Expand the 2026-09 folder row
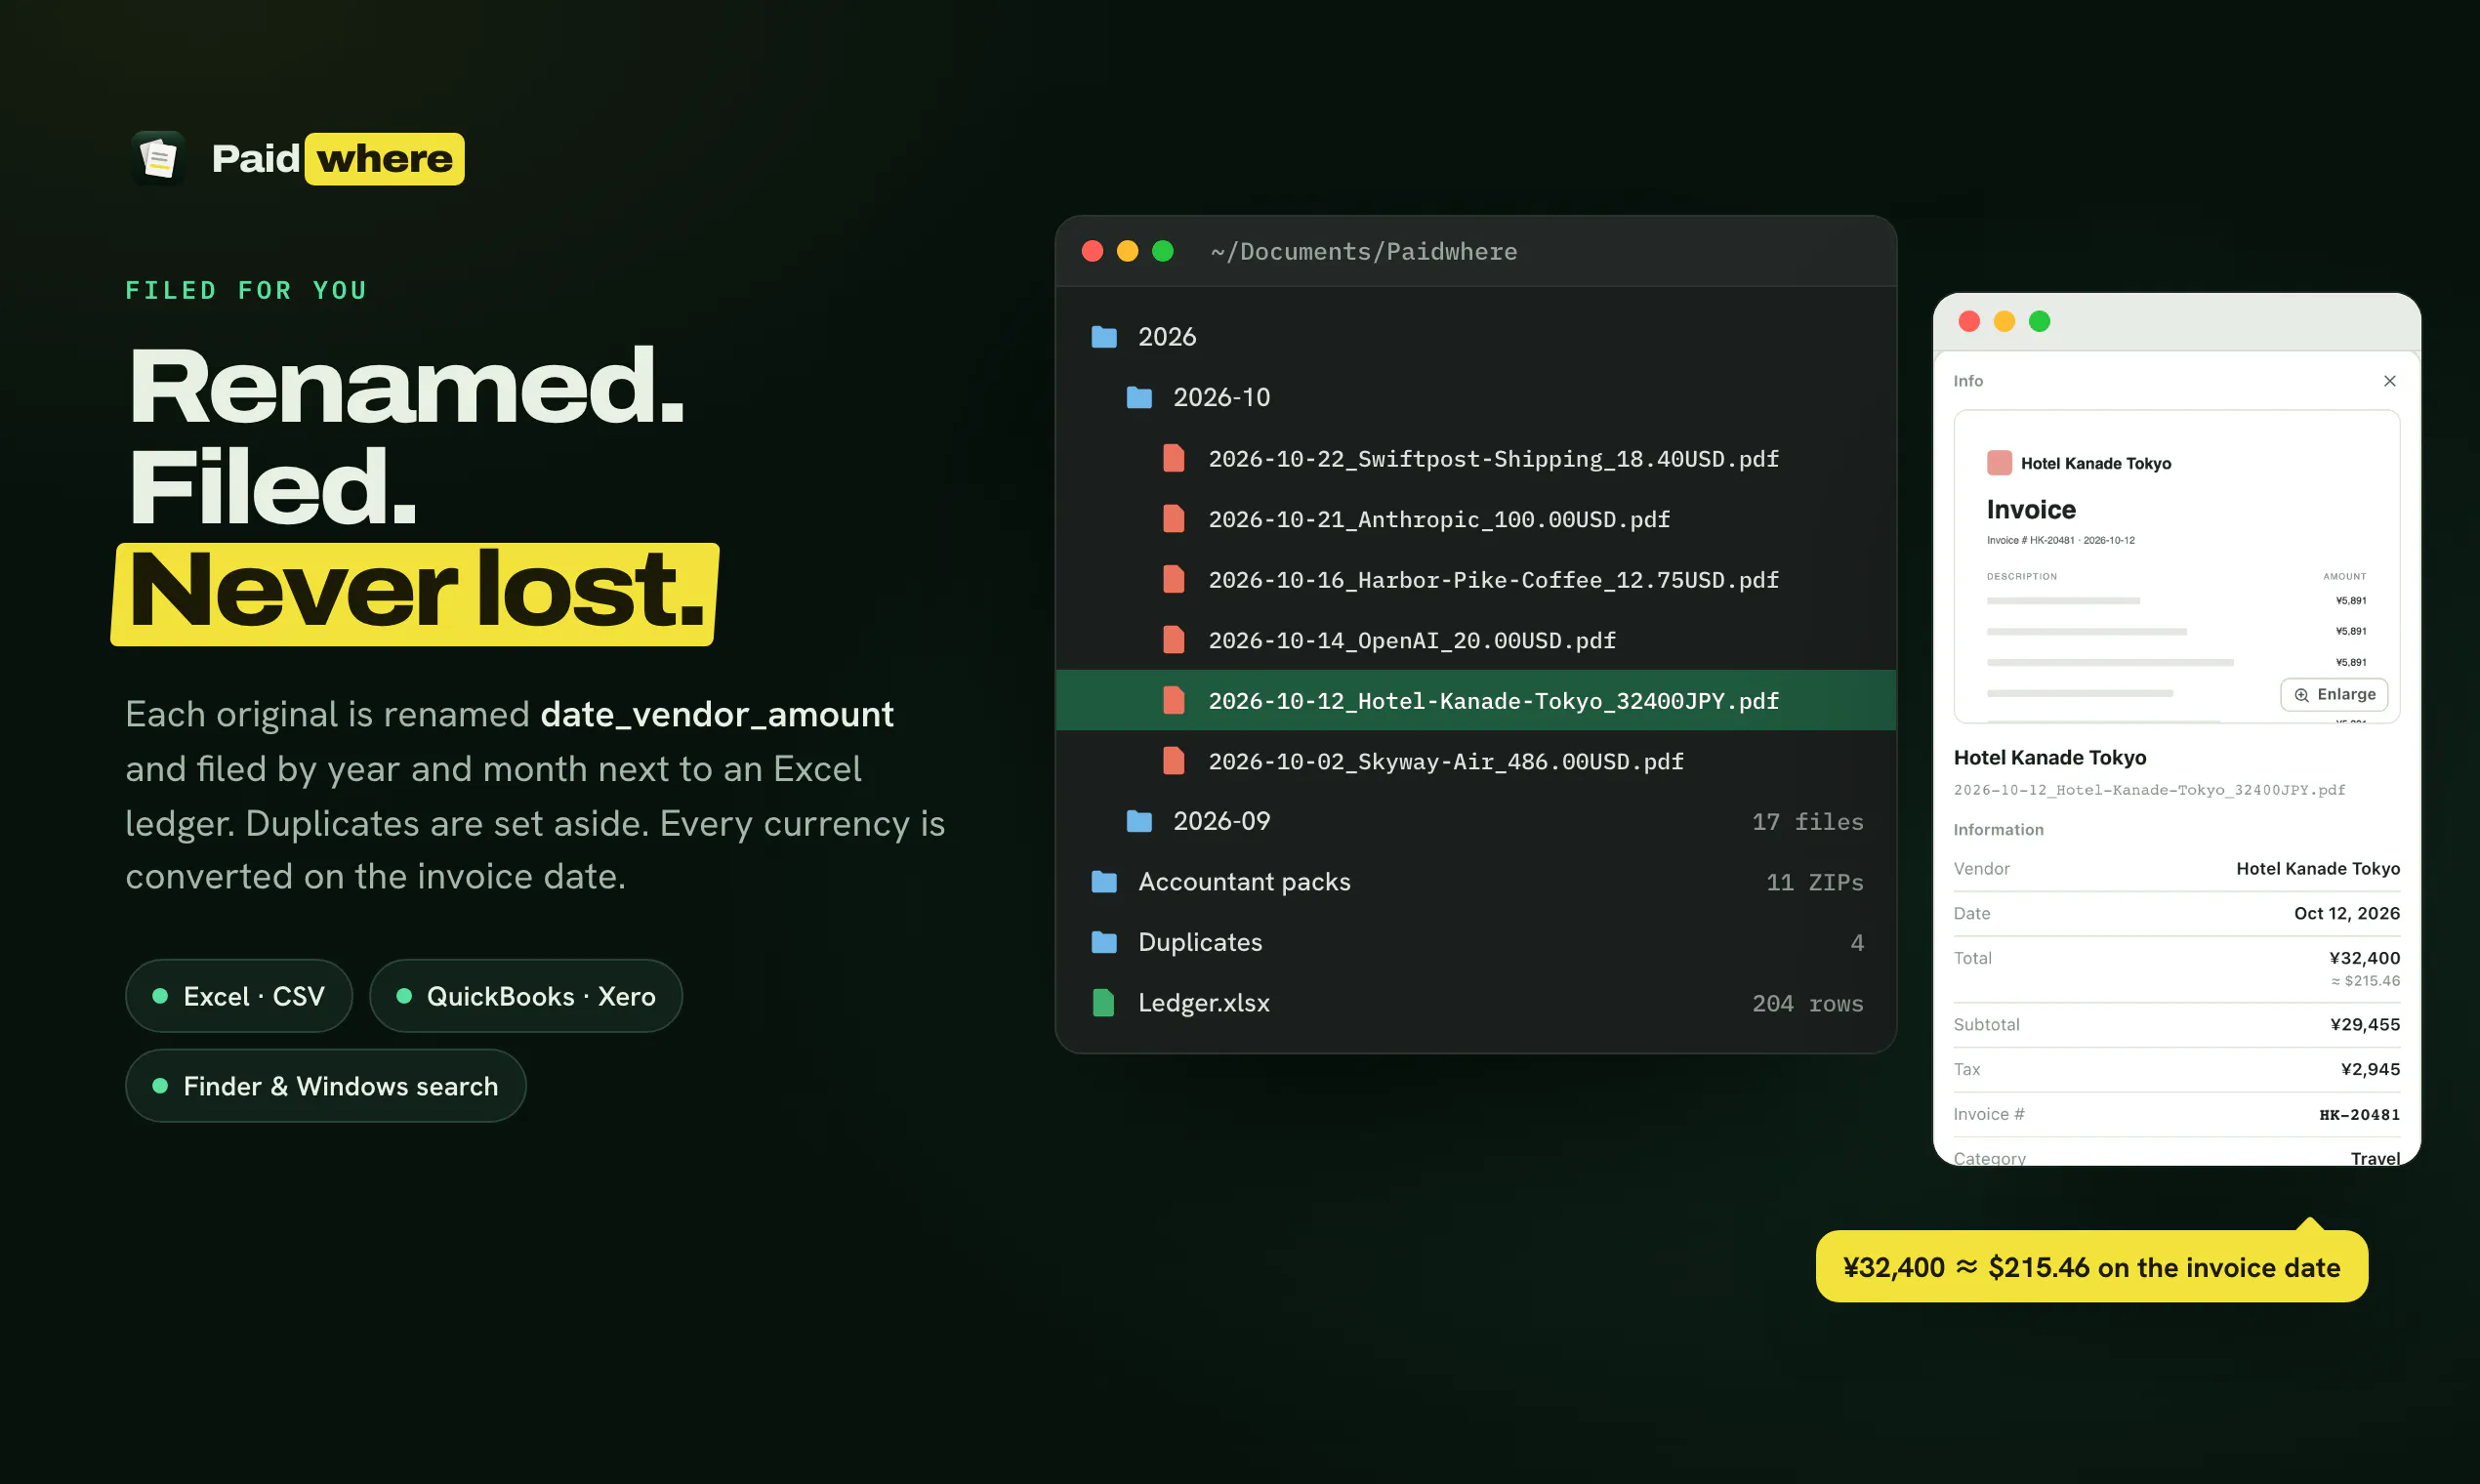The width and height of the screenshot is (2480, 1484). 1476,822
